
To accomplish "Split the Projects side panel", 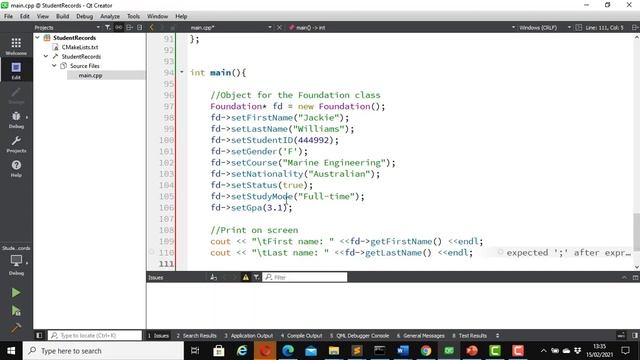I will (129, 27).
